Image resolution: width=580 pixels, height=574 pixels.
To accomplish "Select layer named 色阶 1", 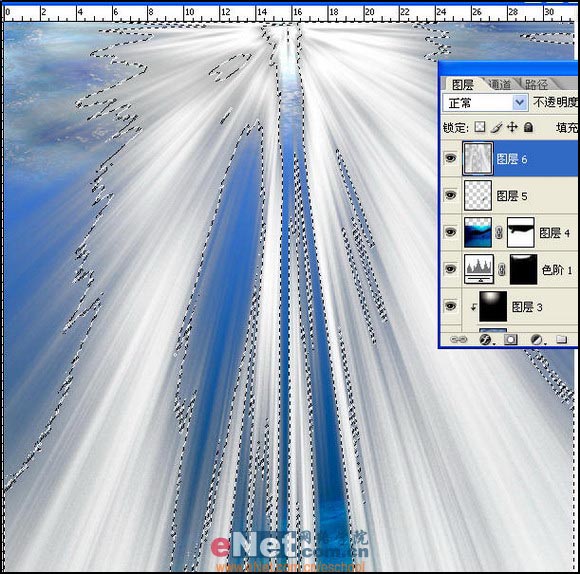I will tap(557, 270).
